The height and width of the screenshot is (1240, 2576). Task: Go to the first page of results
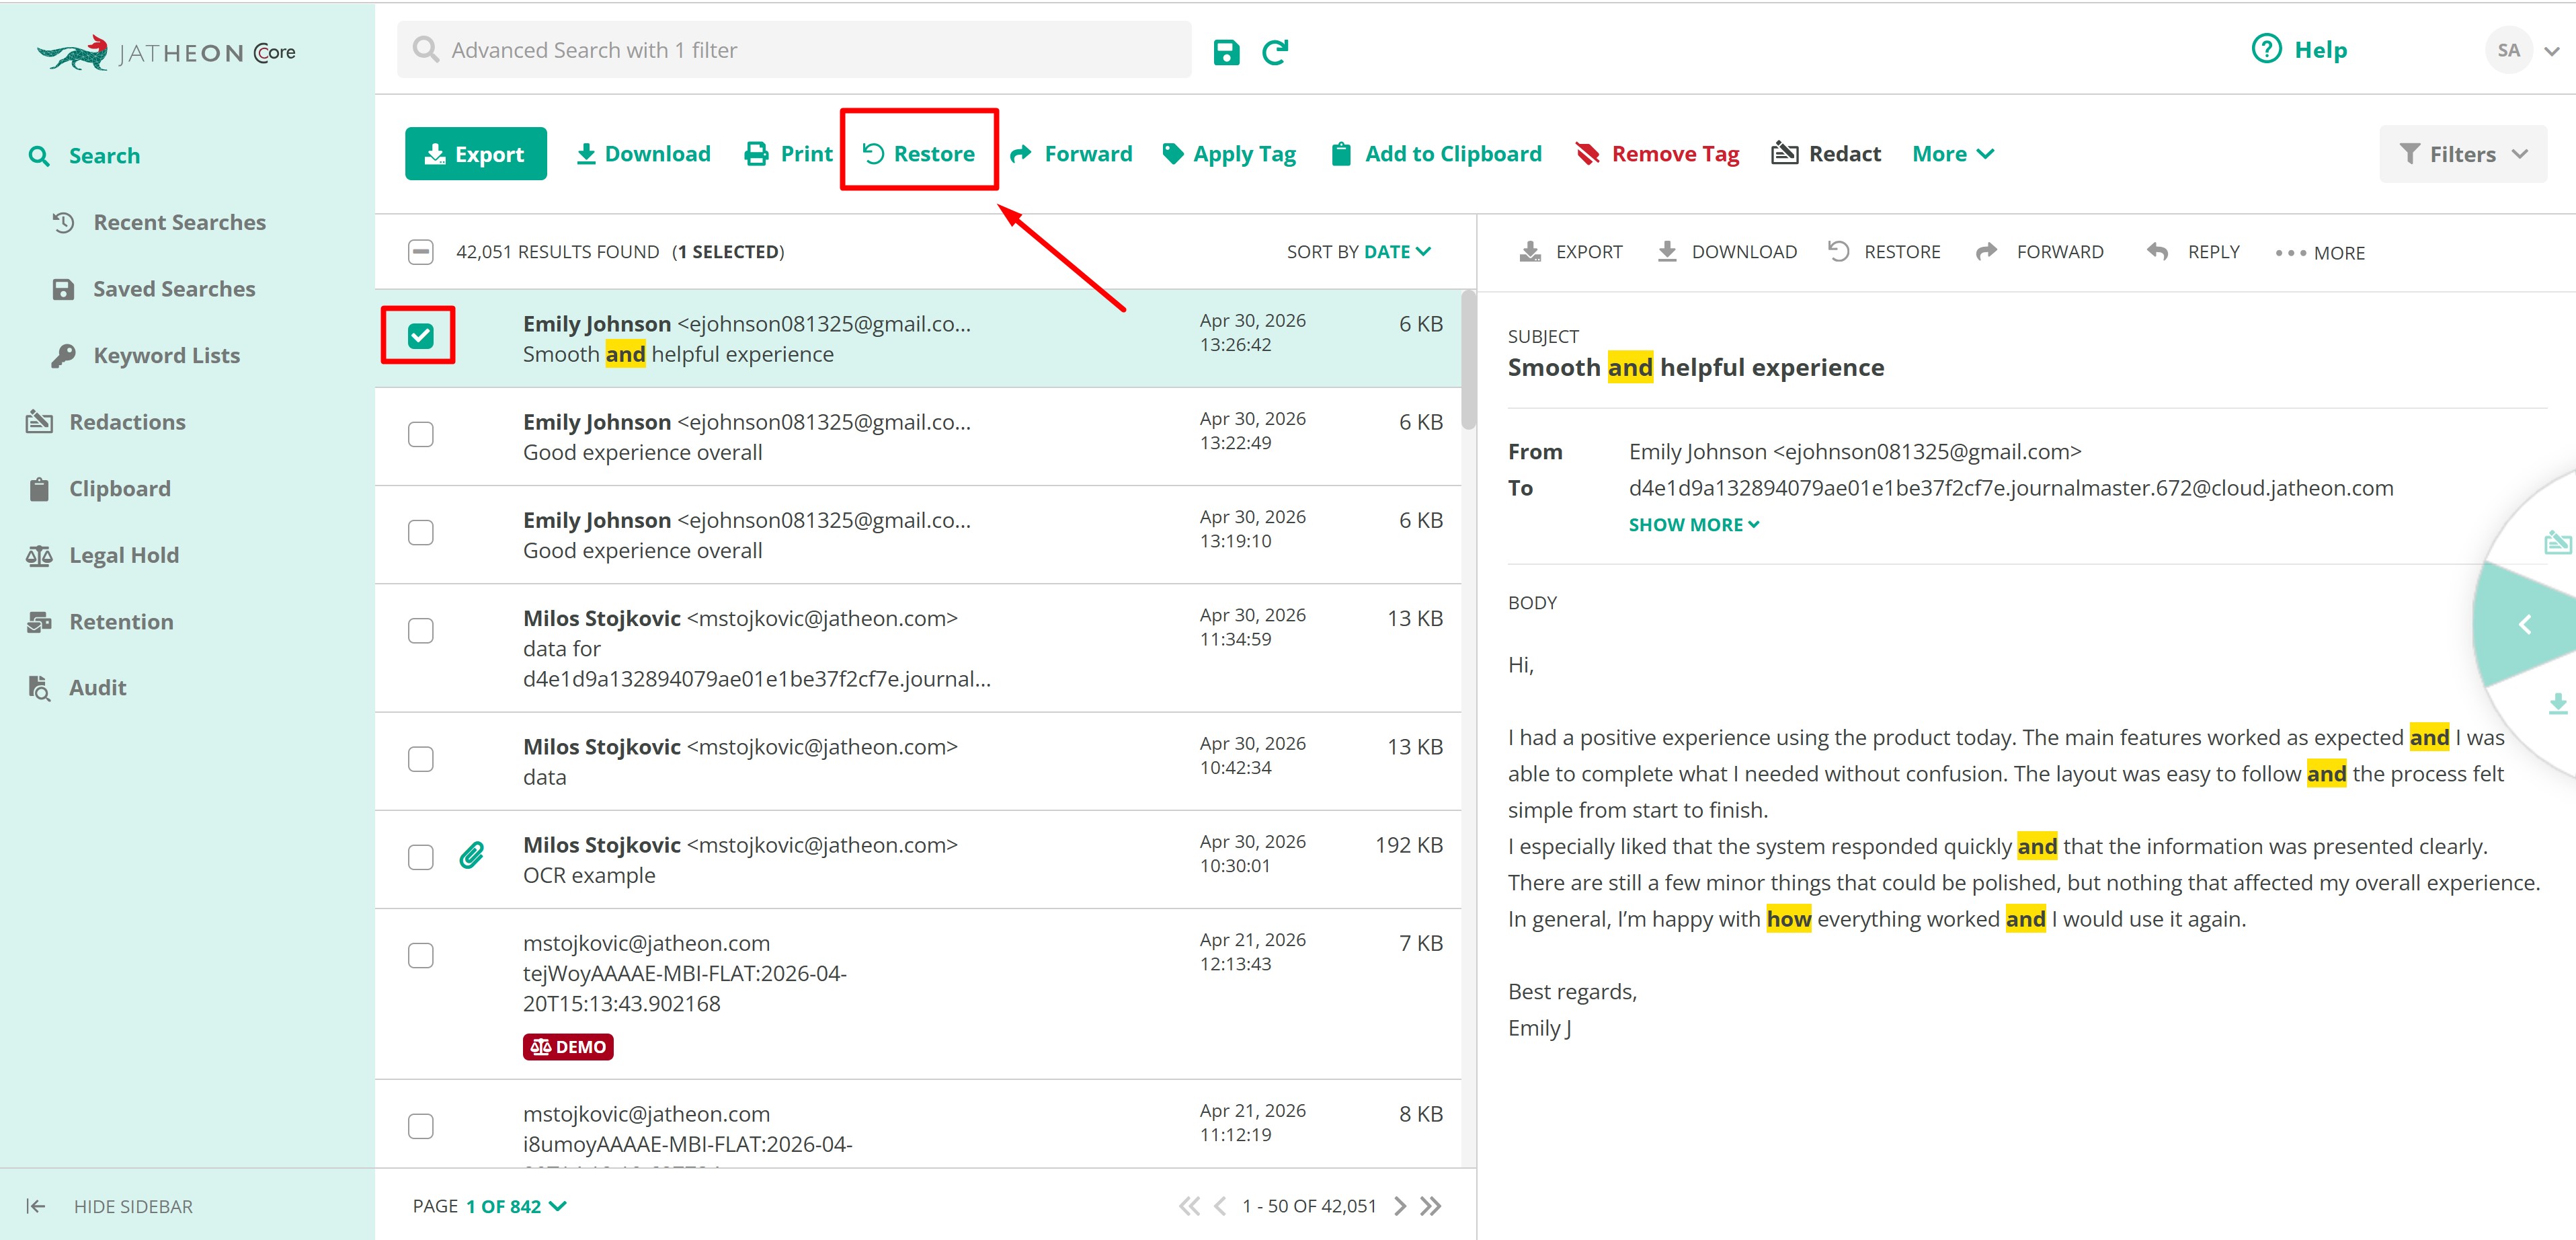point(1188,1206)
